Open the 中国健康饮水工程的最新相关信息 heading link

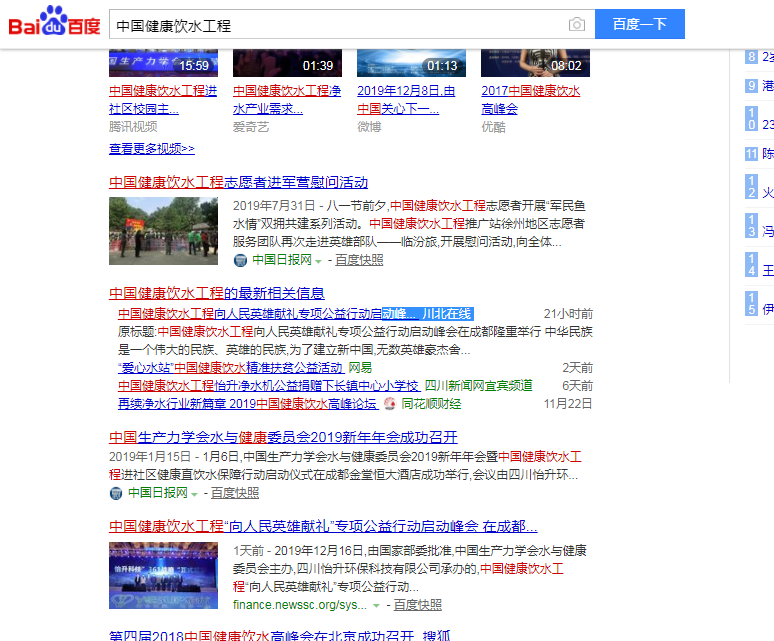point(216,293)
